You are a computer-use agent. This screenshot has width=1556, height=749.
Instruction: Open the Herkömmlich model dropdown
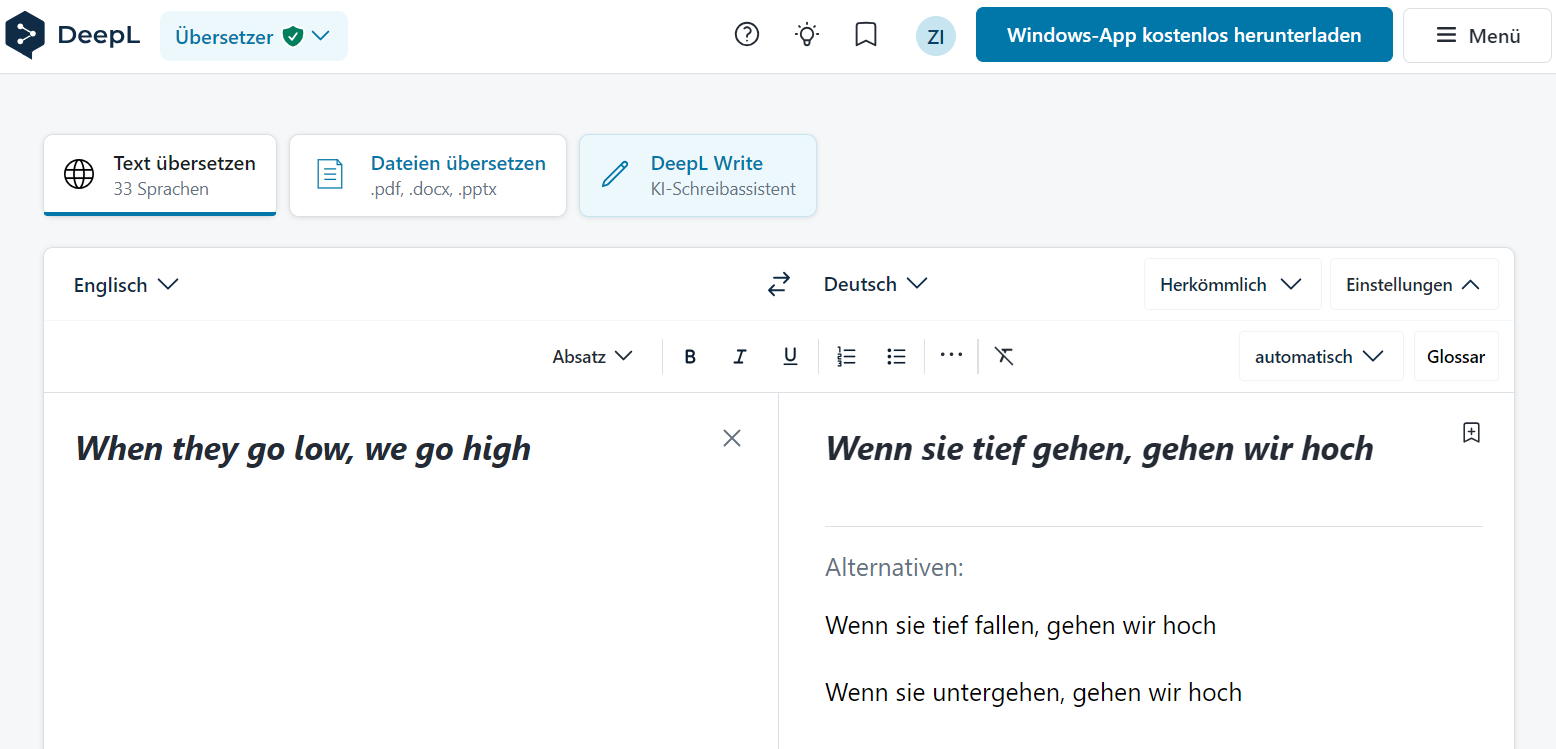1232,285
